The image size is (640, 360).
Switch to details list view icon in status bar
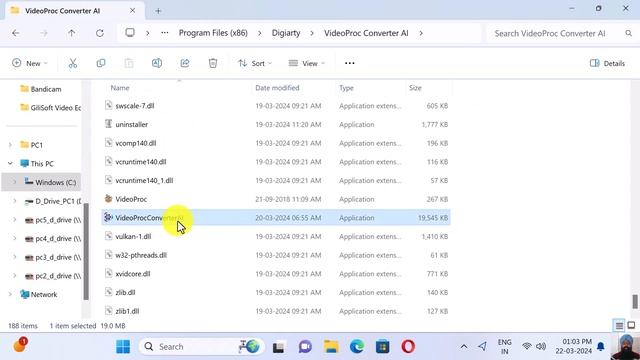pos(619,325)
